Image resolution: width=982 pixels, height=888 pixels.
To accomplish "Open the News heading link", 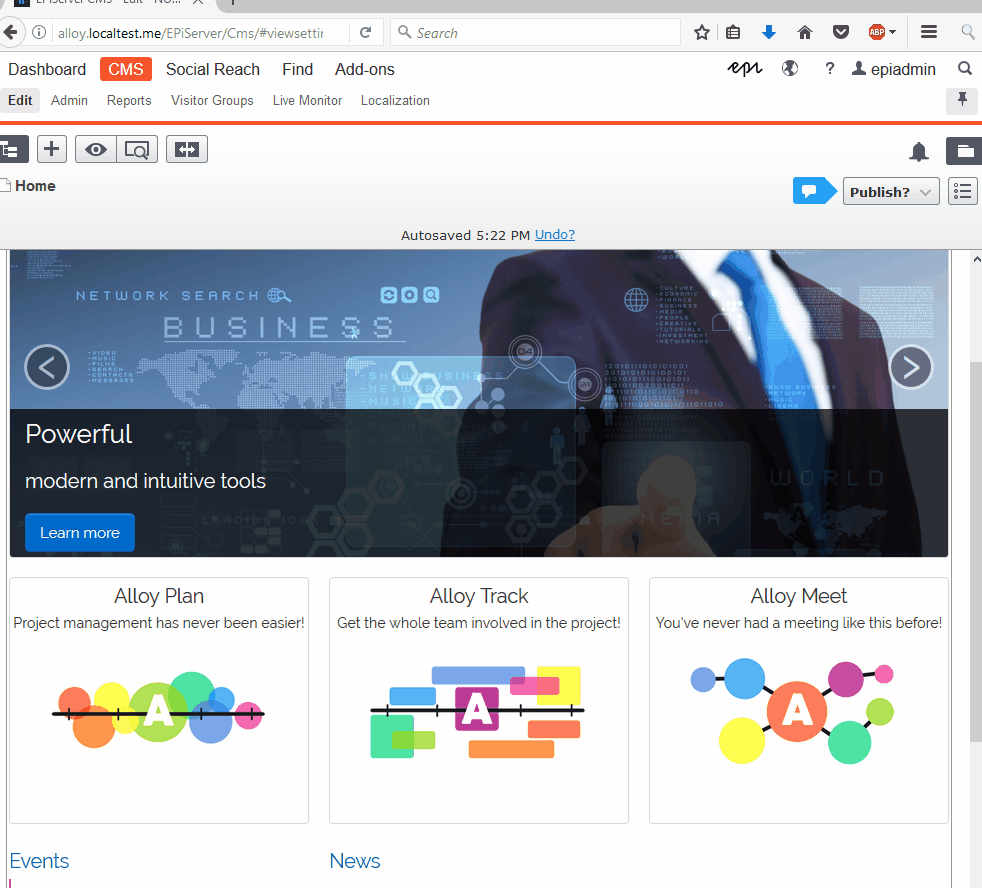I will click(x=355, y=861).
